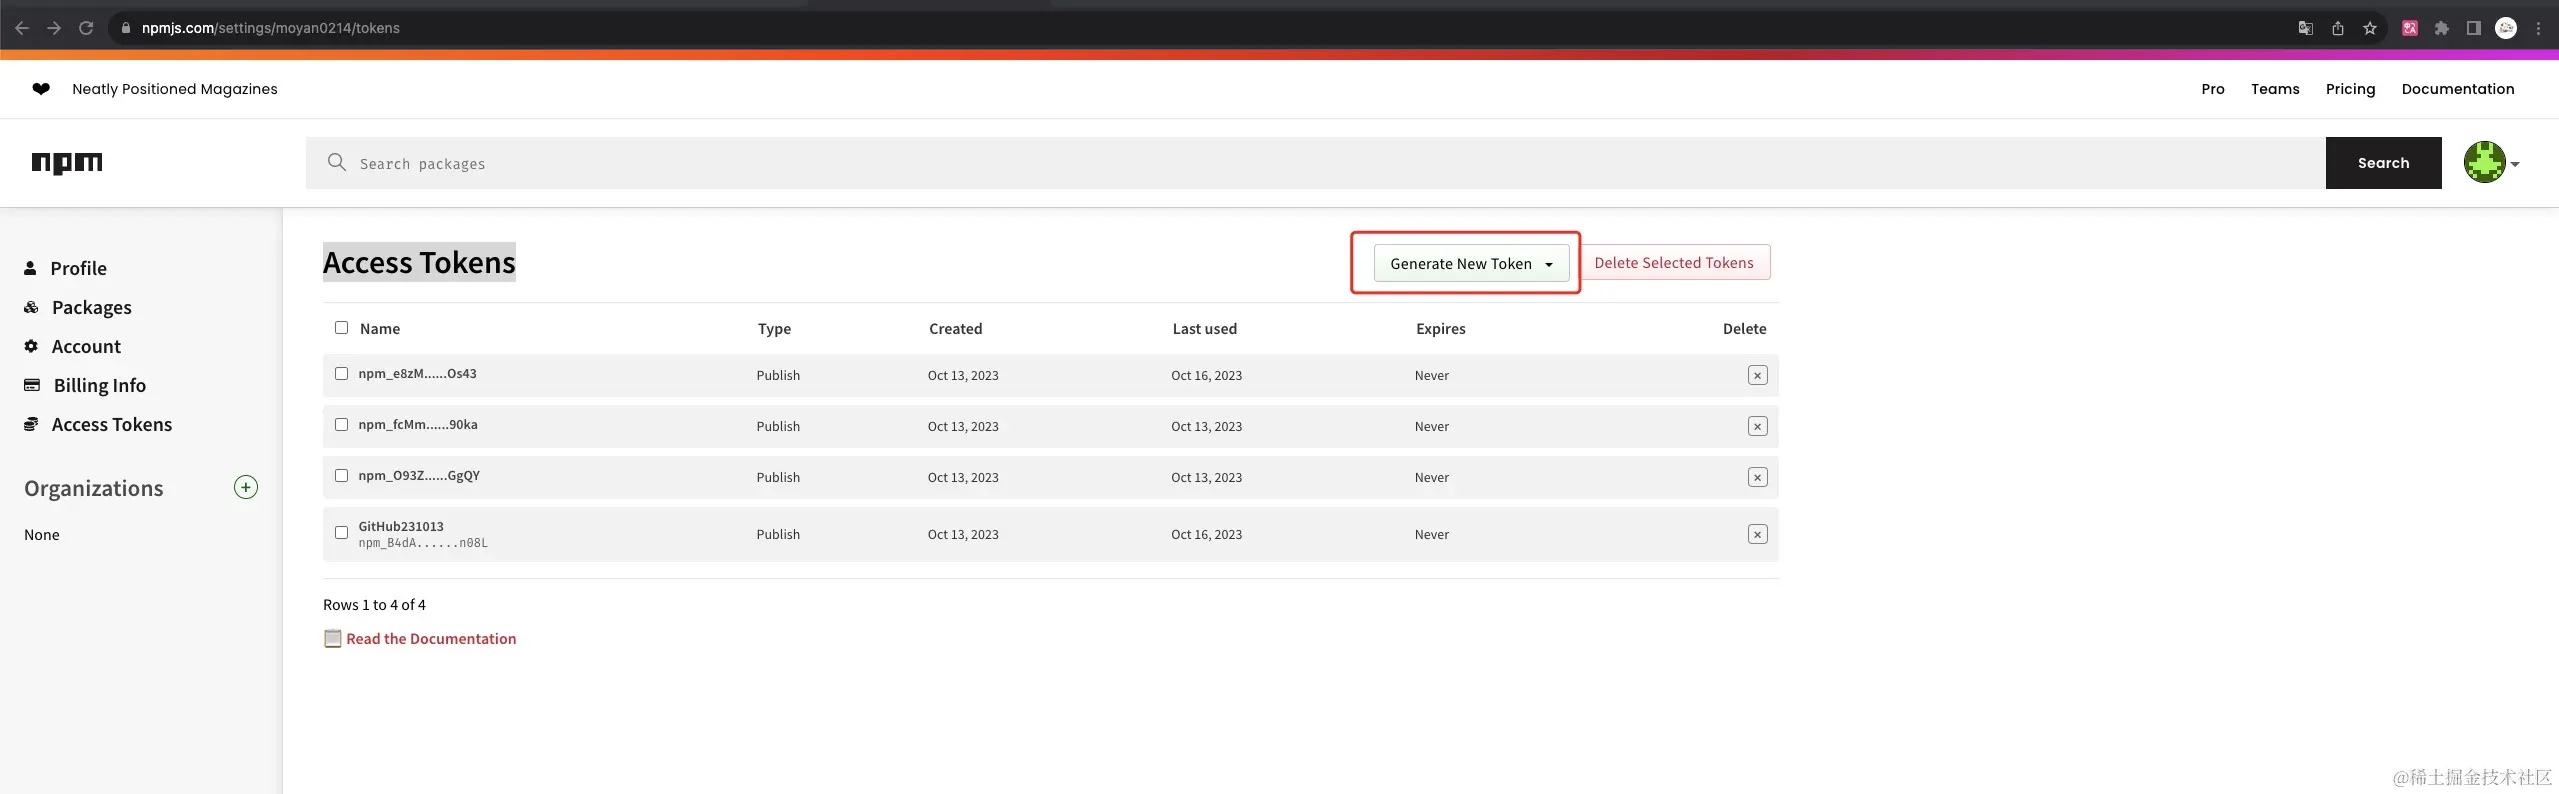This screenshot has width=2559, height=794.
Task: Click the token name npm_e8zM......Os43
Action: [x=417, y=373]
